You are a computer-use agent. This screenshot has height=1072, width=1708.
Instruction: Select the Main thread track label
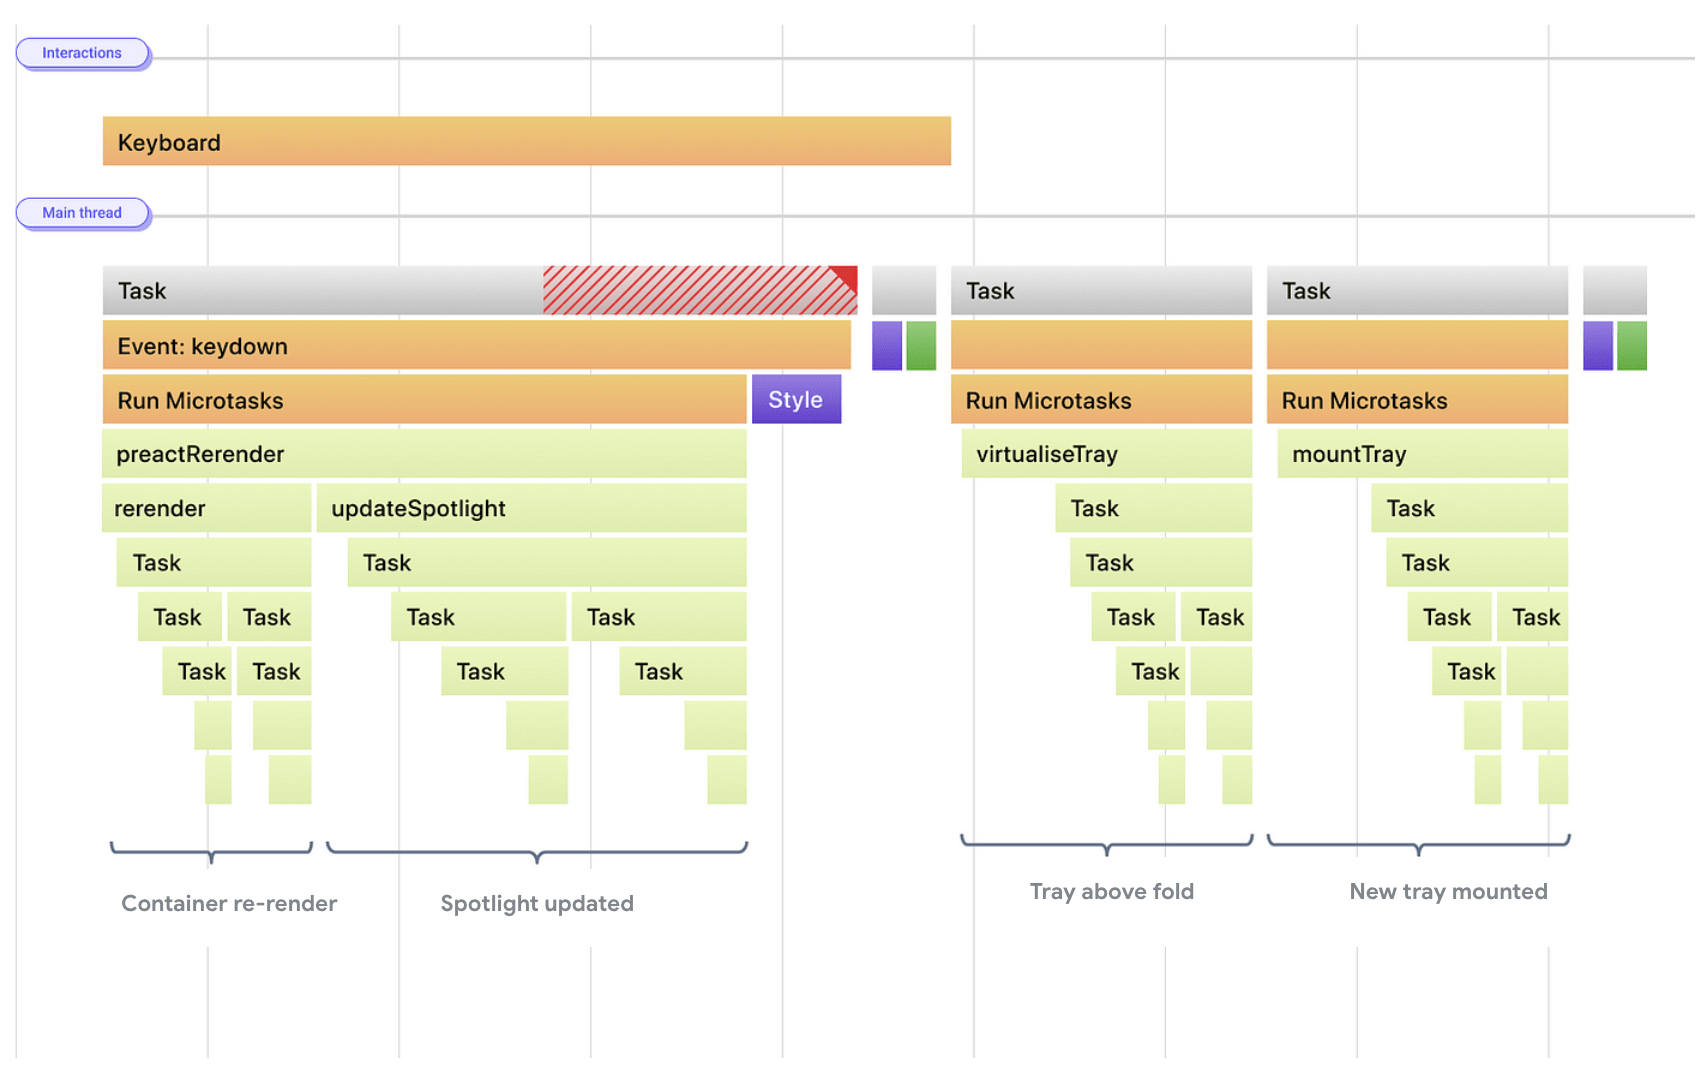(82, 213)
